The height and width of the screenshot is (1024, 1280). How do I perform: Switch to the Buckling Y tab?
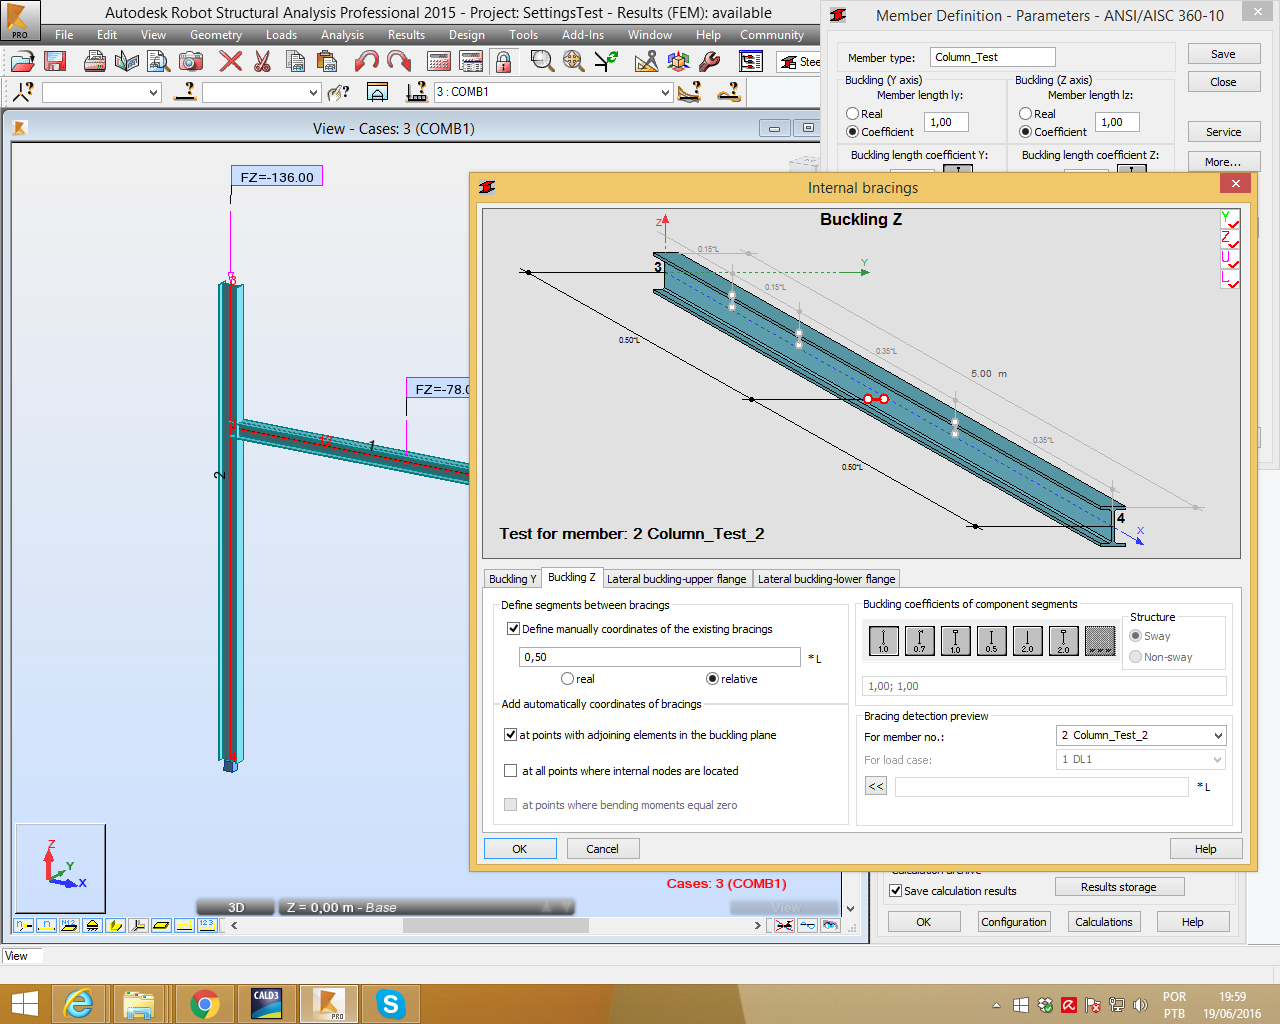coord(512,579)
